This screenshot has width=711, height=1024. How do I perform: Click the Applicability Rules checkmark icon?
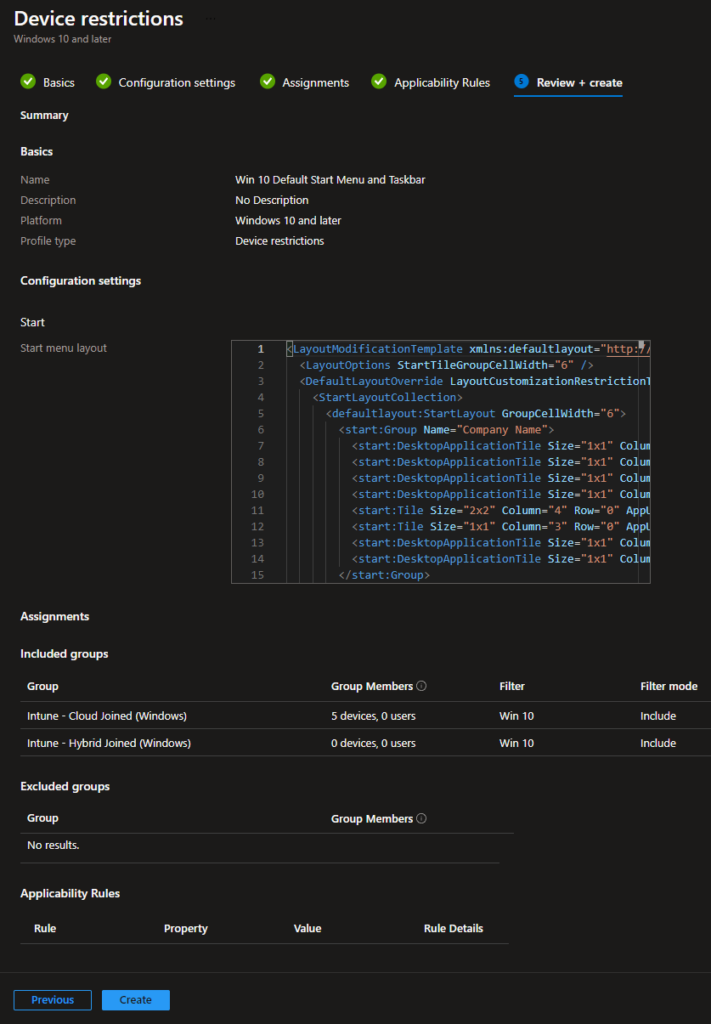tap(379, 82)
